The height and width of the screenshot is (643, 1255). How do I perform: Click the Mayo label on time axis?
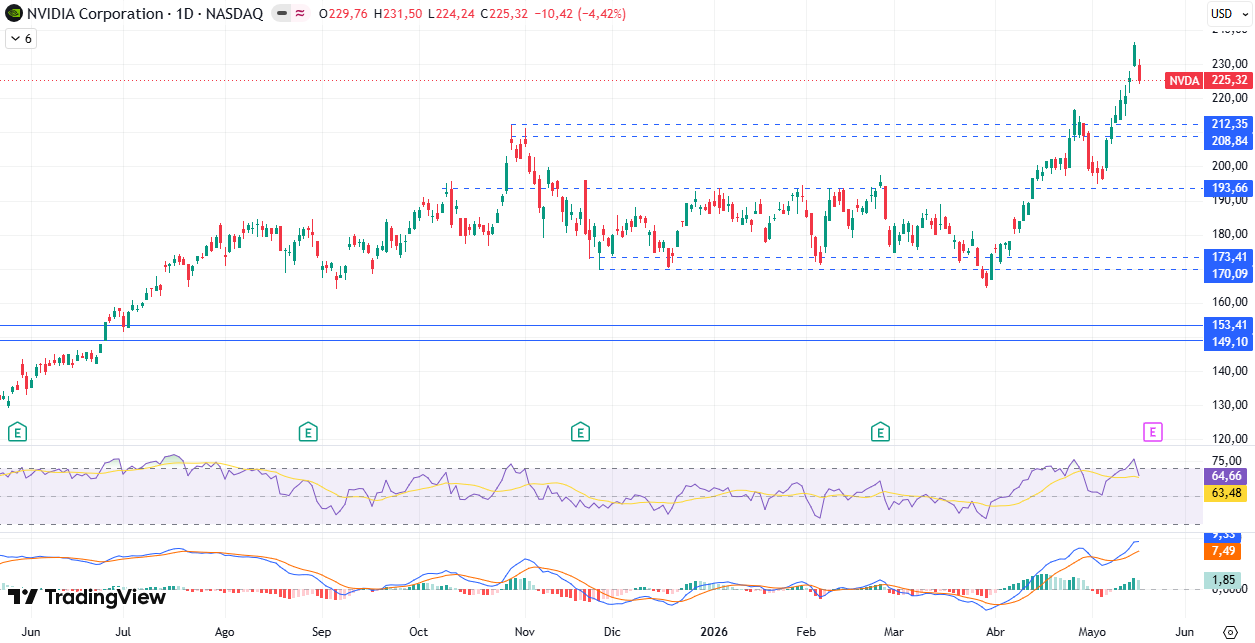(1092, 632)
